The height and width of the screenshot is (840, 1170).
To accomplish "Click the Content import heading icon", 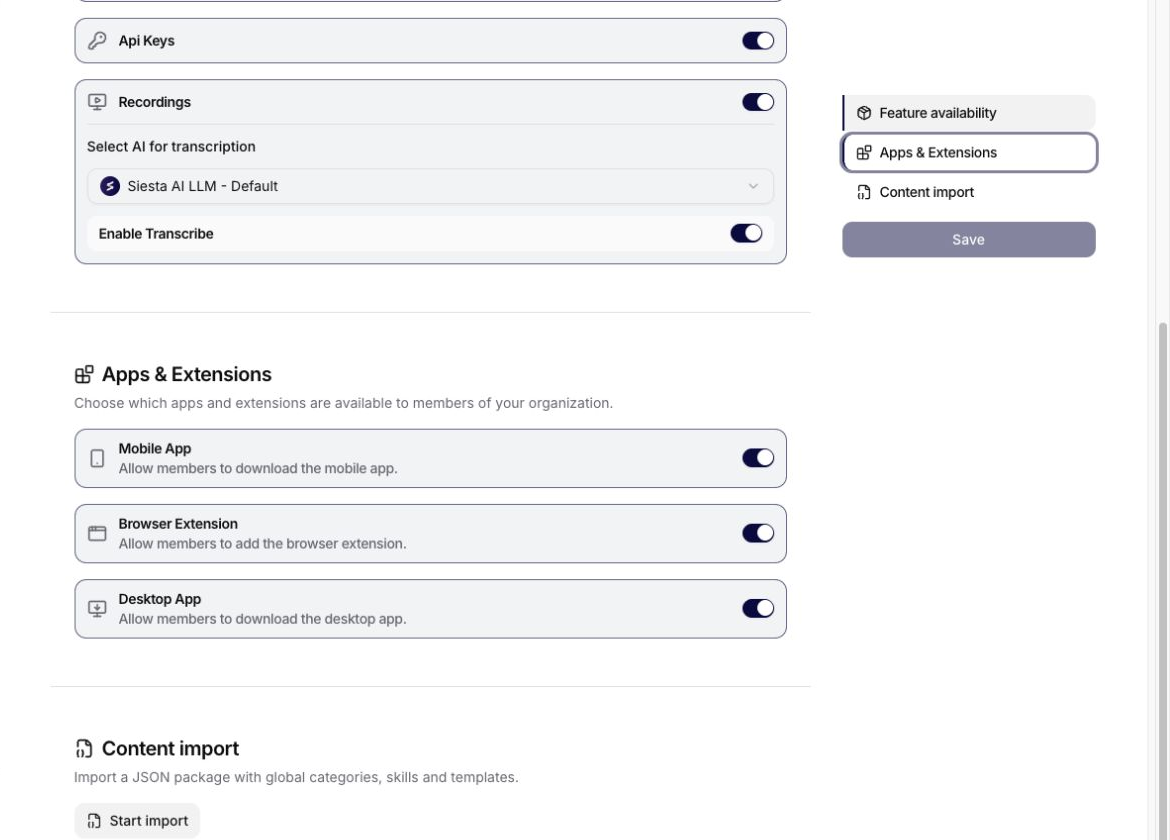I will click(84, 748).
